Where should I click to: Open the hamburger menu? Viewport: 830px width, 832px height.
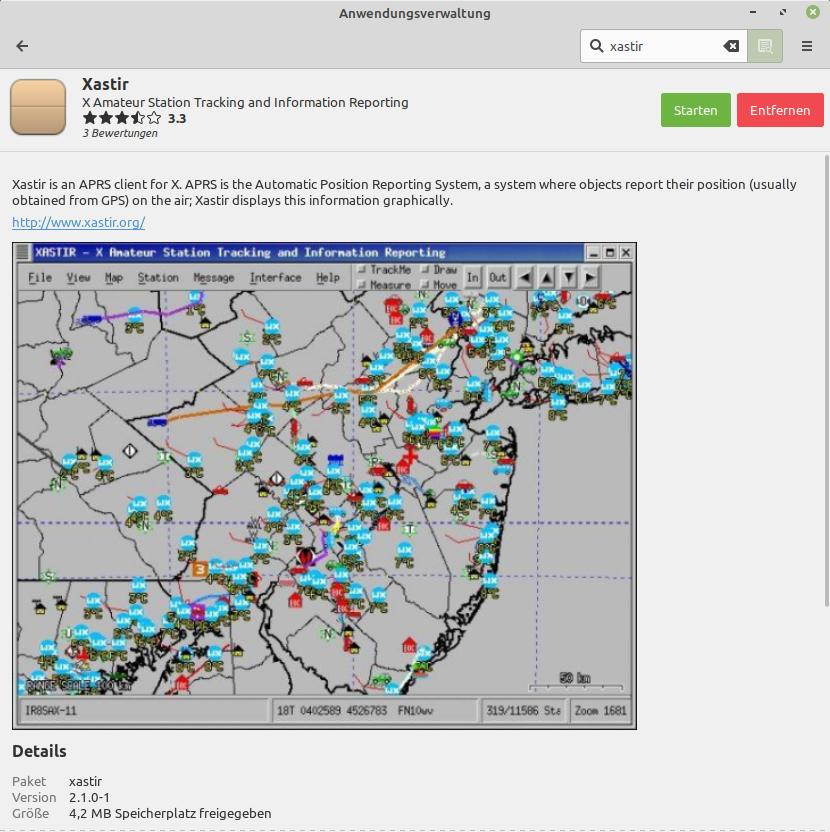[807, 46]
